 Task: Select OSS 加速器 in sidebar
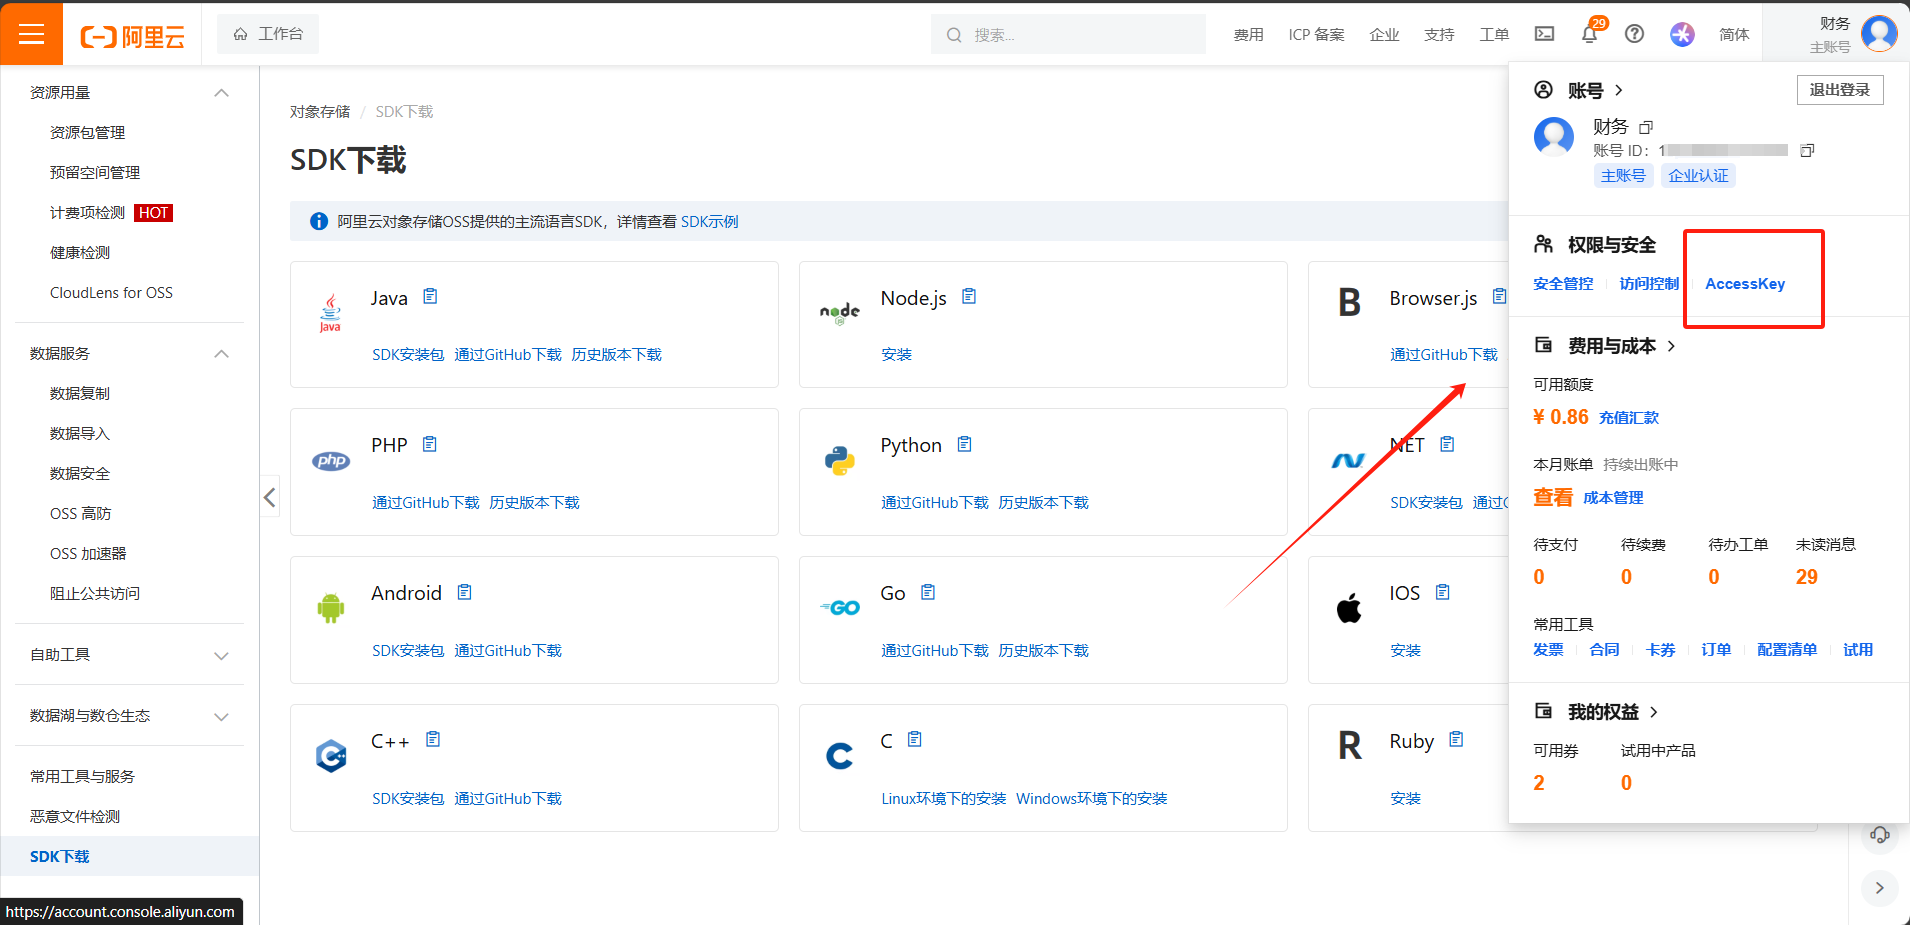tap(88, 554)
